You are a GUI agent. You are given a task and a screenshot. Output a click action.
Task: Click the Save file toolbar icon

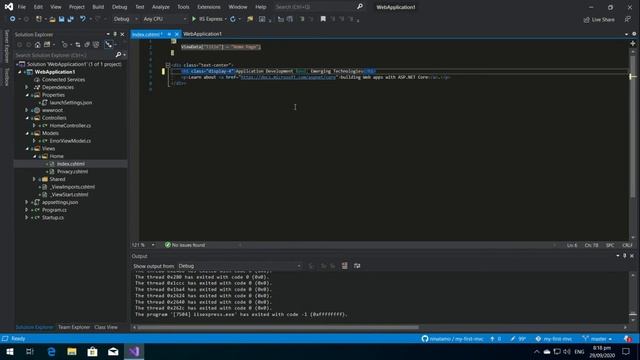[61, 19]
